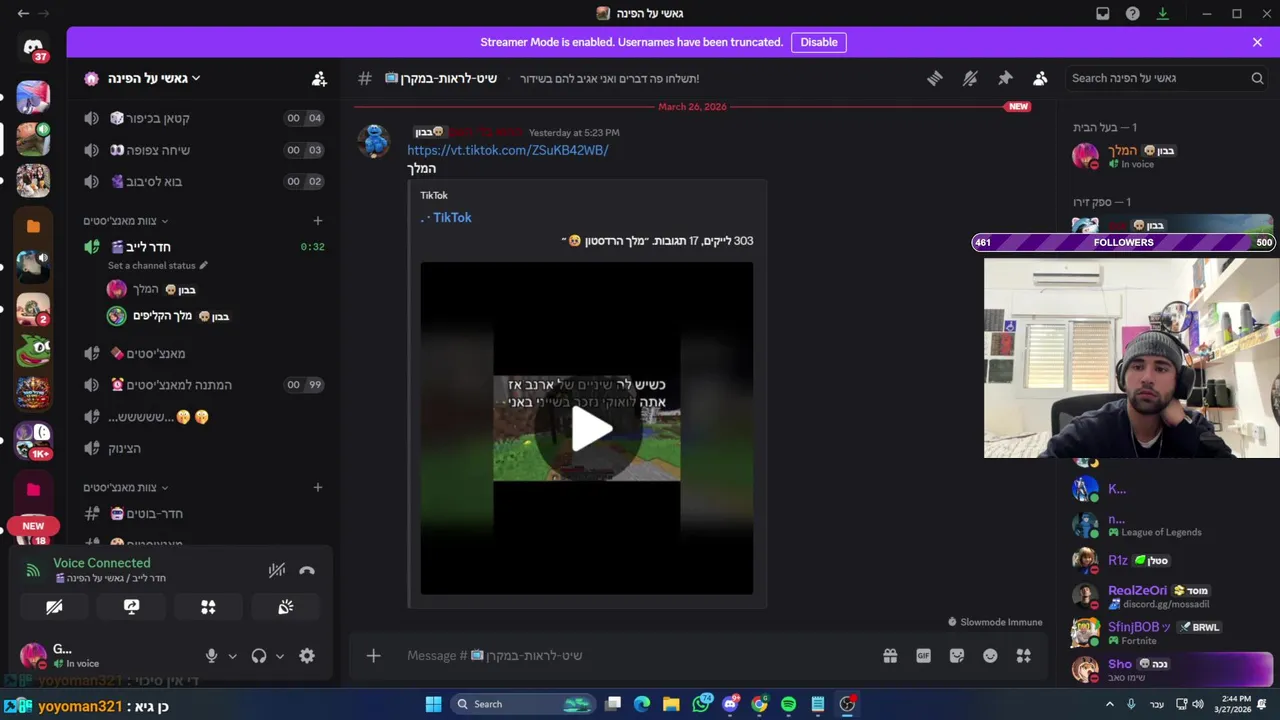Open headphone output options chevron
This screenshot has height=720, width=1280.
(280, 656)
